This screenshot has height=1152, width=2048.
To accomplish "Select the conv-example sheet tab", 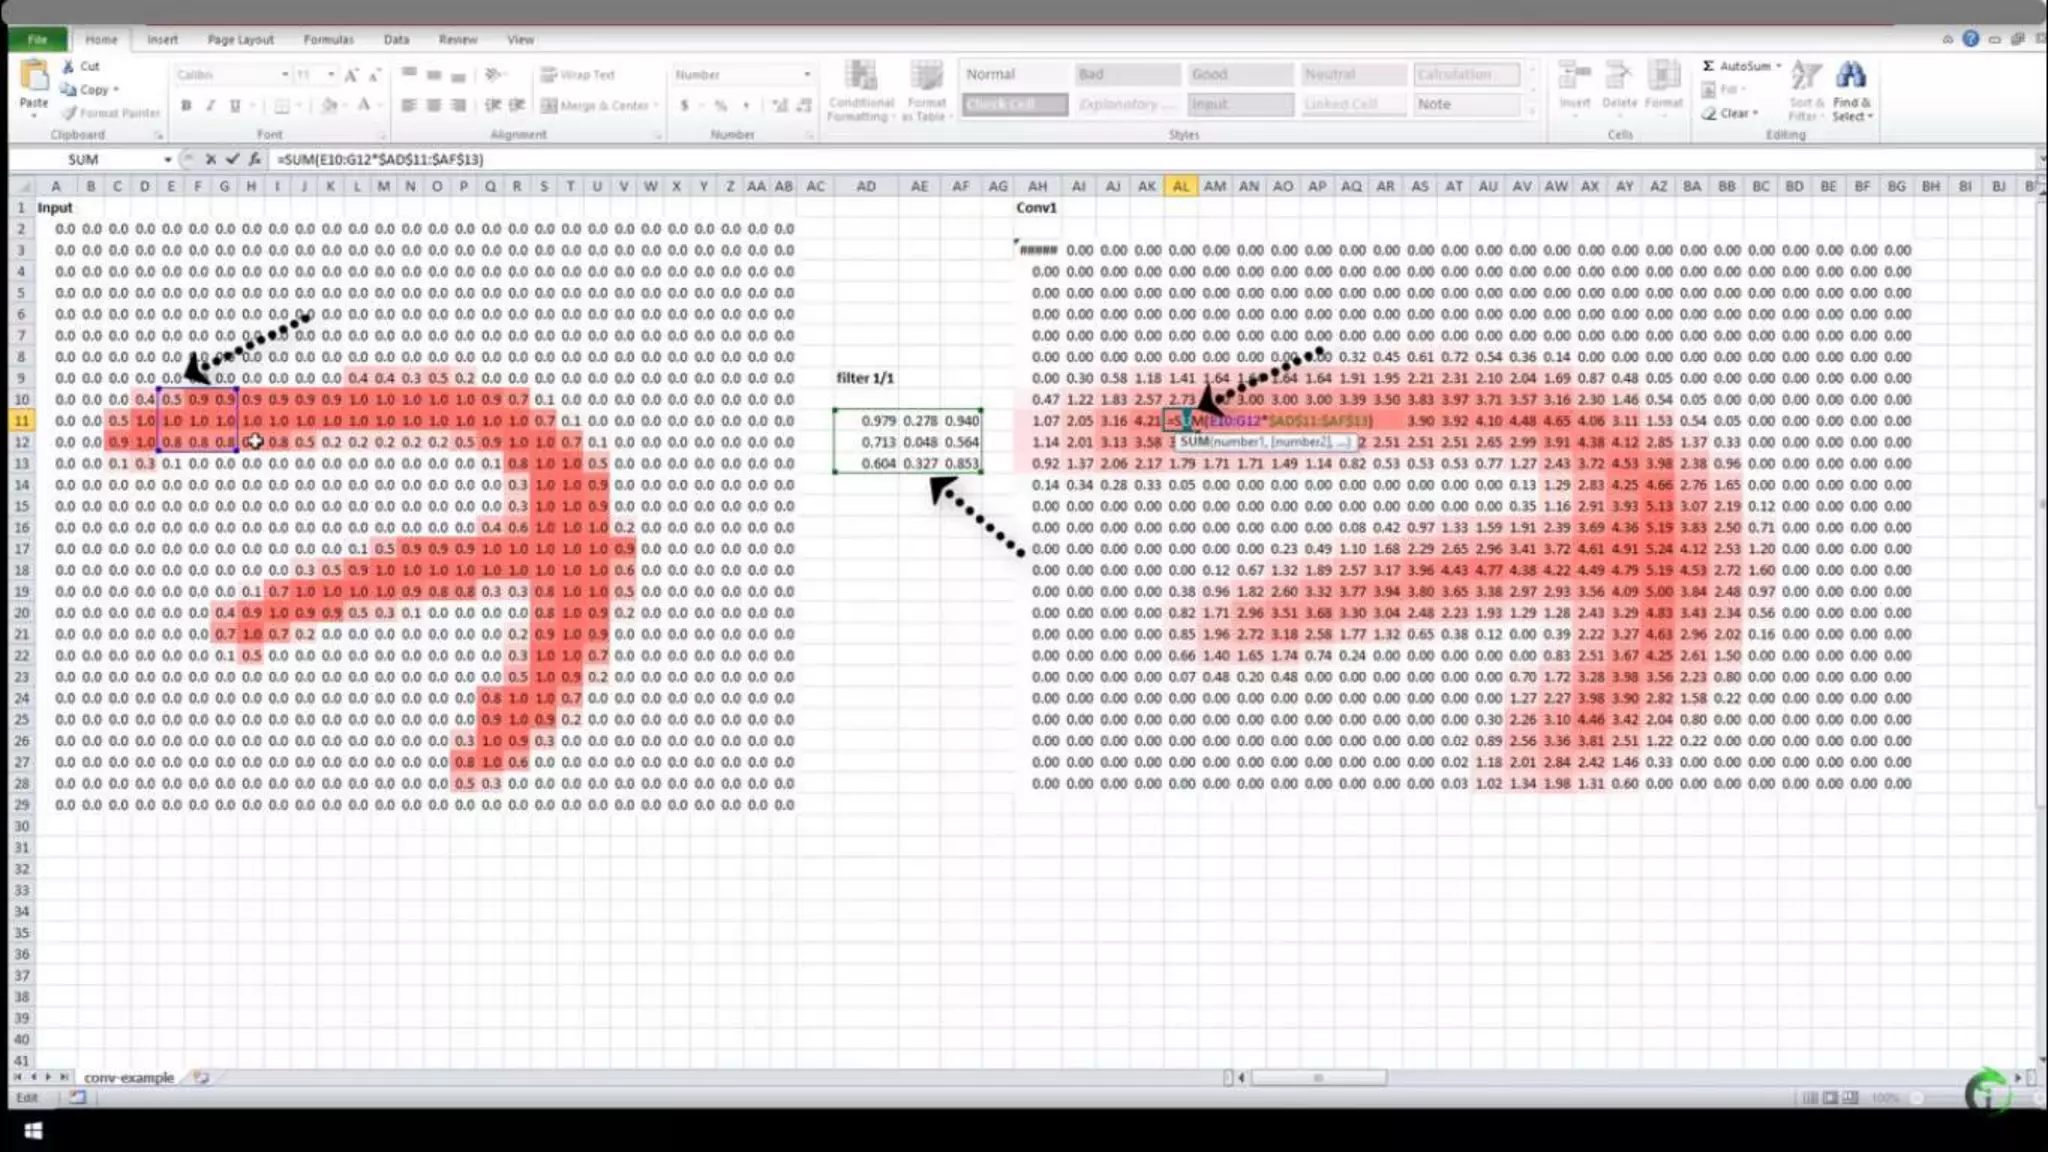I will (128, 1077).
